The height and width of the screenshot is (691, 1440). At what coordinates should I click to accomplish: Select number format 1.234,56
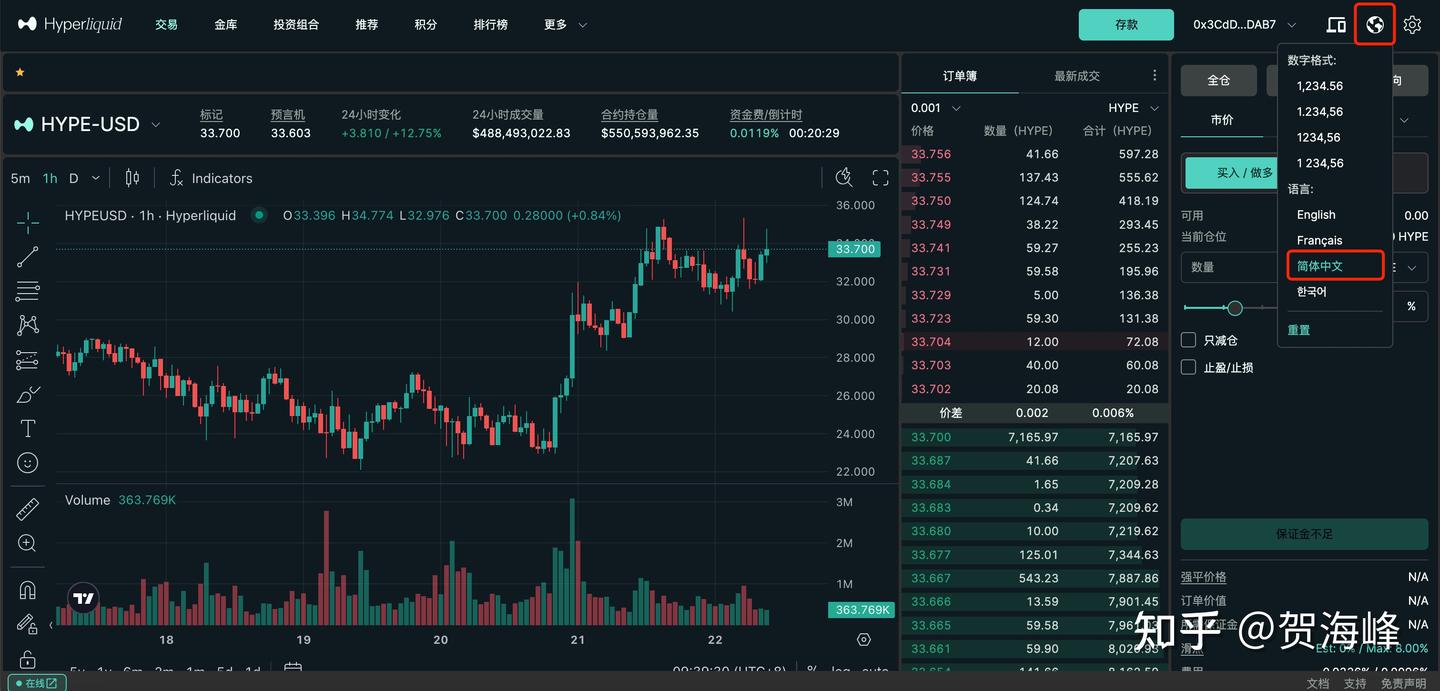(x=1320, y=112)
